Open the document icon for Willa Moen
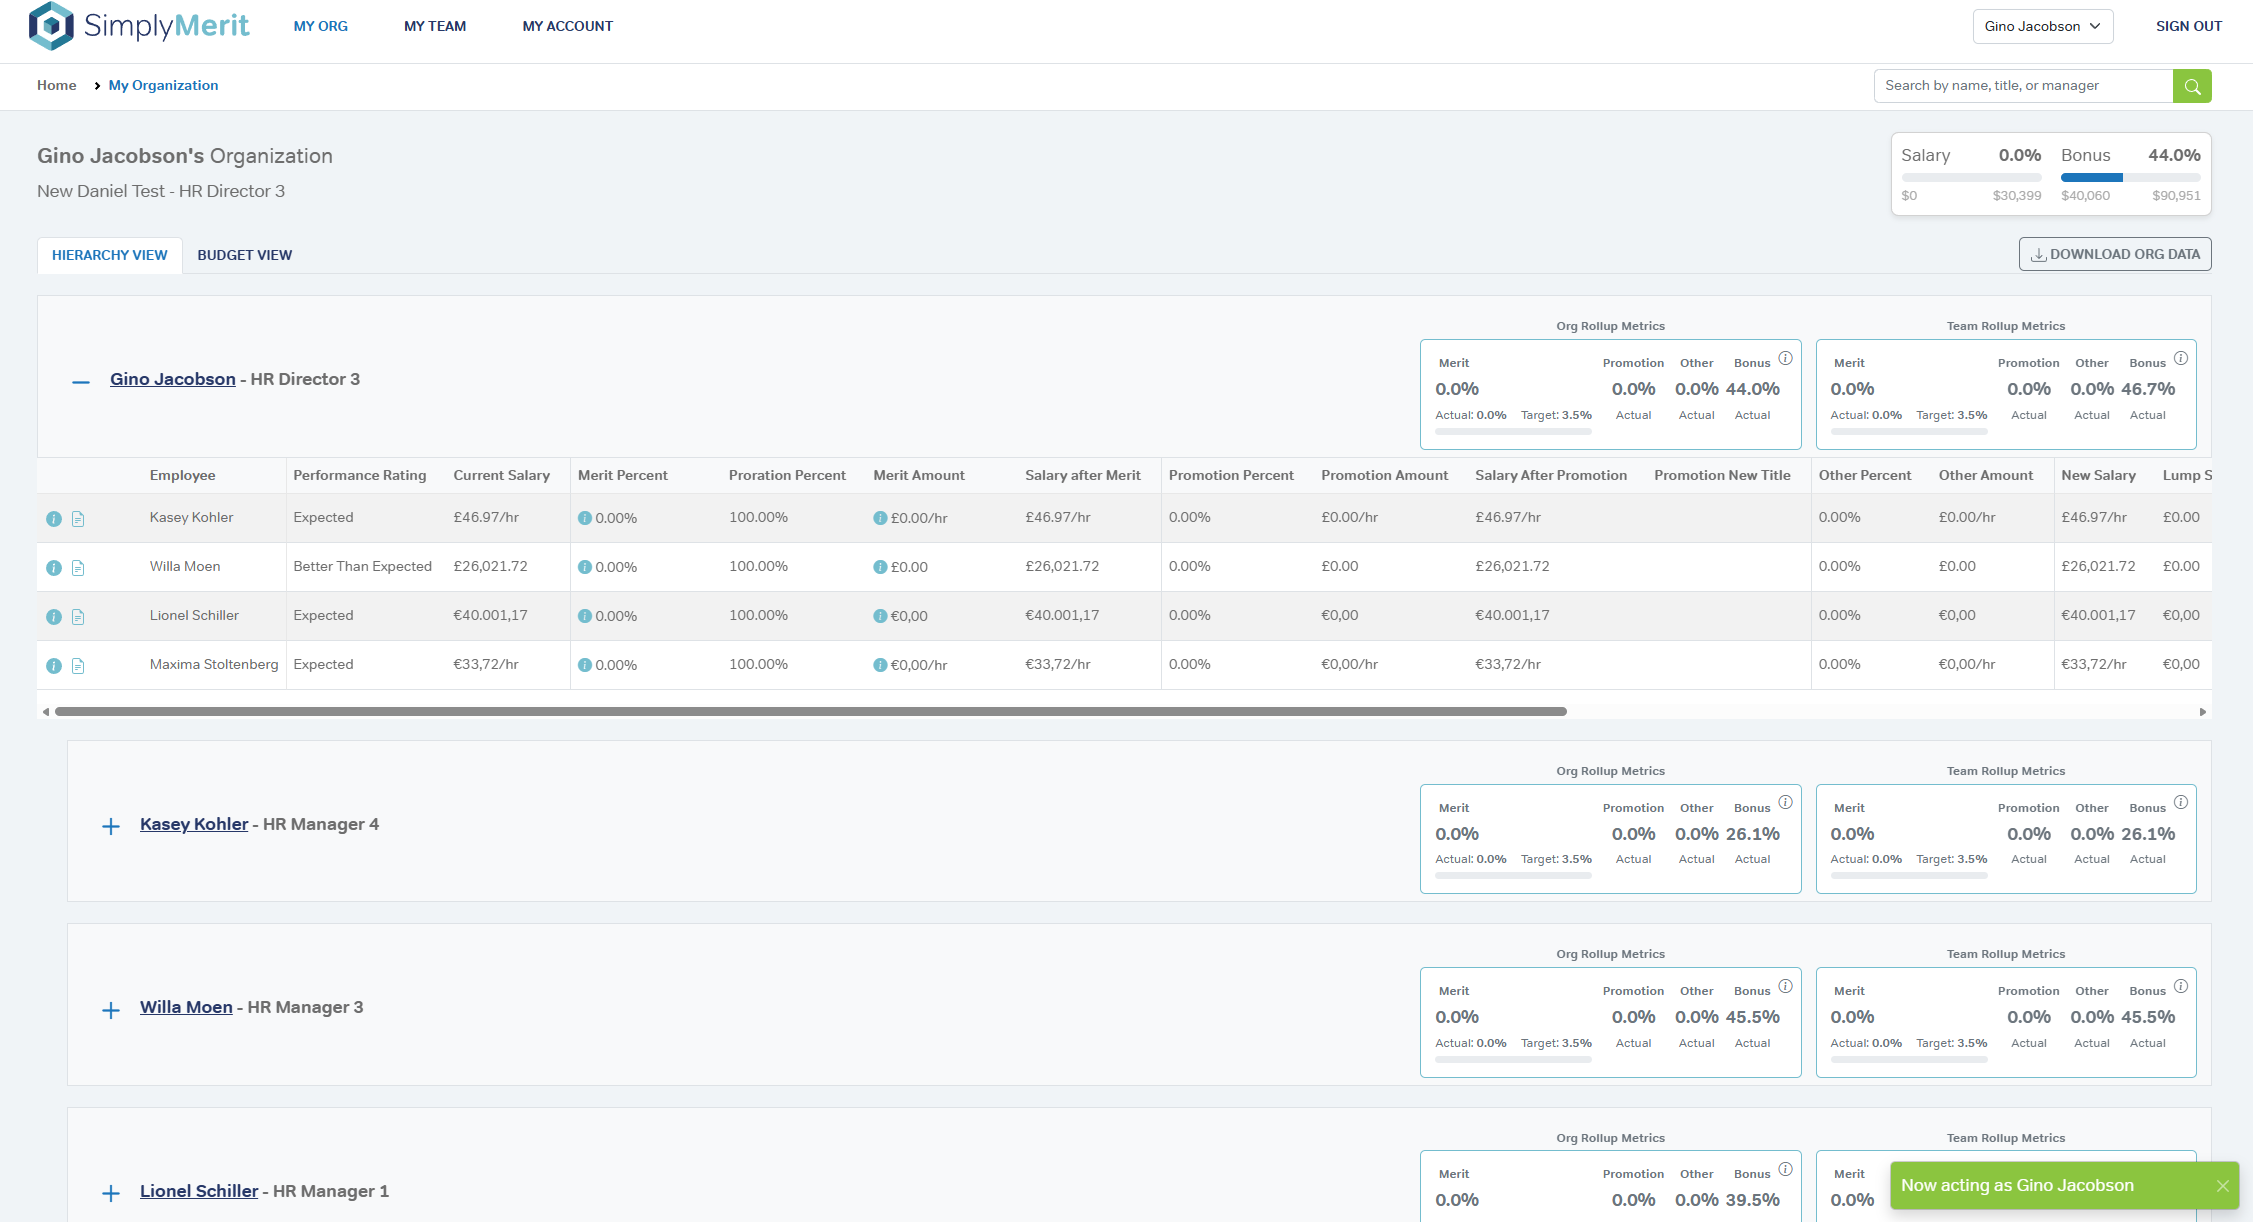 (x=78, y=568)
